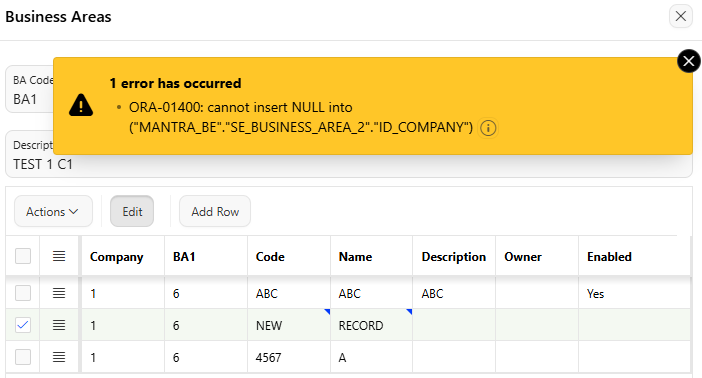Open row actions menu for NEW RECORD row

point(59,325)
